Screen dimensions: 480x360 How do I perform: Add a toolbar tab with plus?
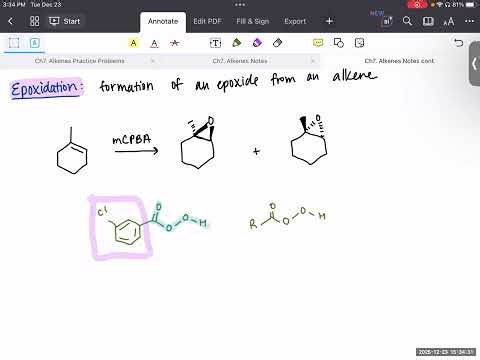[329, 21]
